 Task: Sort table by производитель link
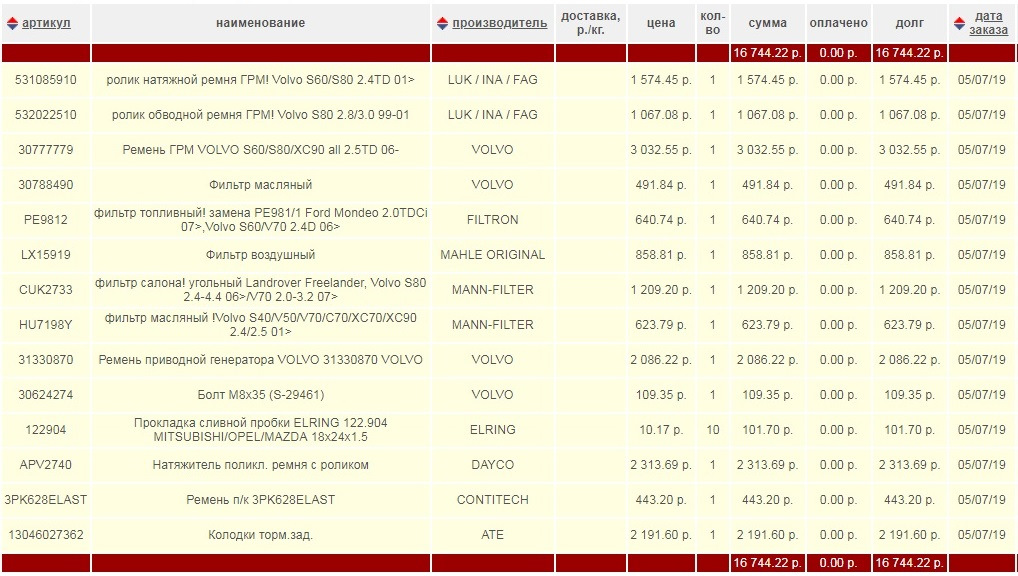click(x=500, y=23)
